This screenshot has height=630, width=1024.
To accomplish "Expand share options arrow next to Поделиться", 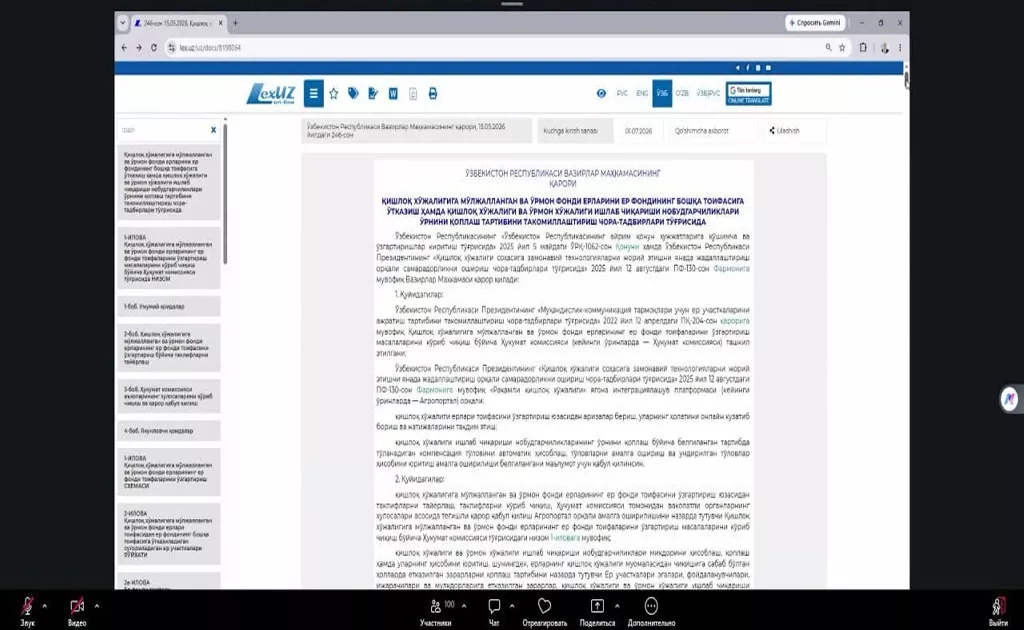I will (x=617, y=606).
